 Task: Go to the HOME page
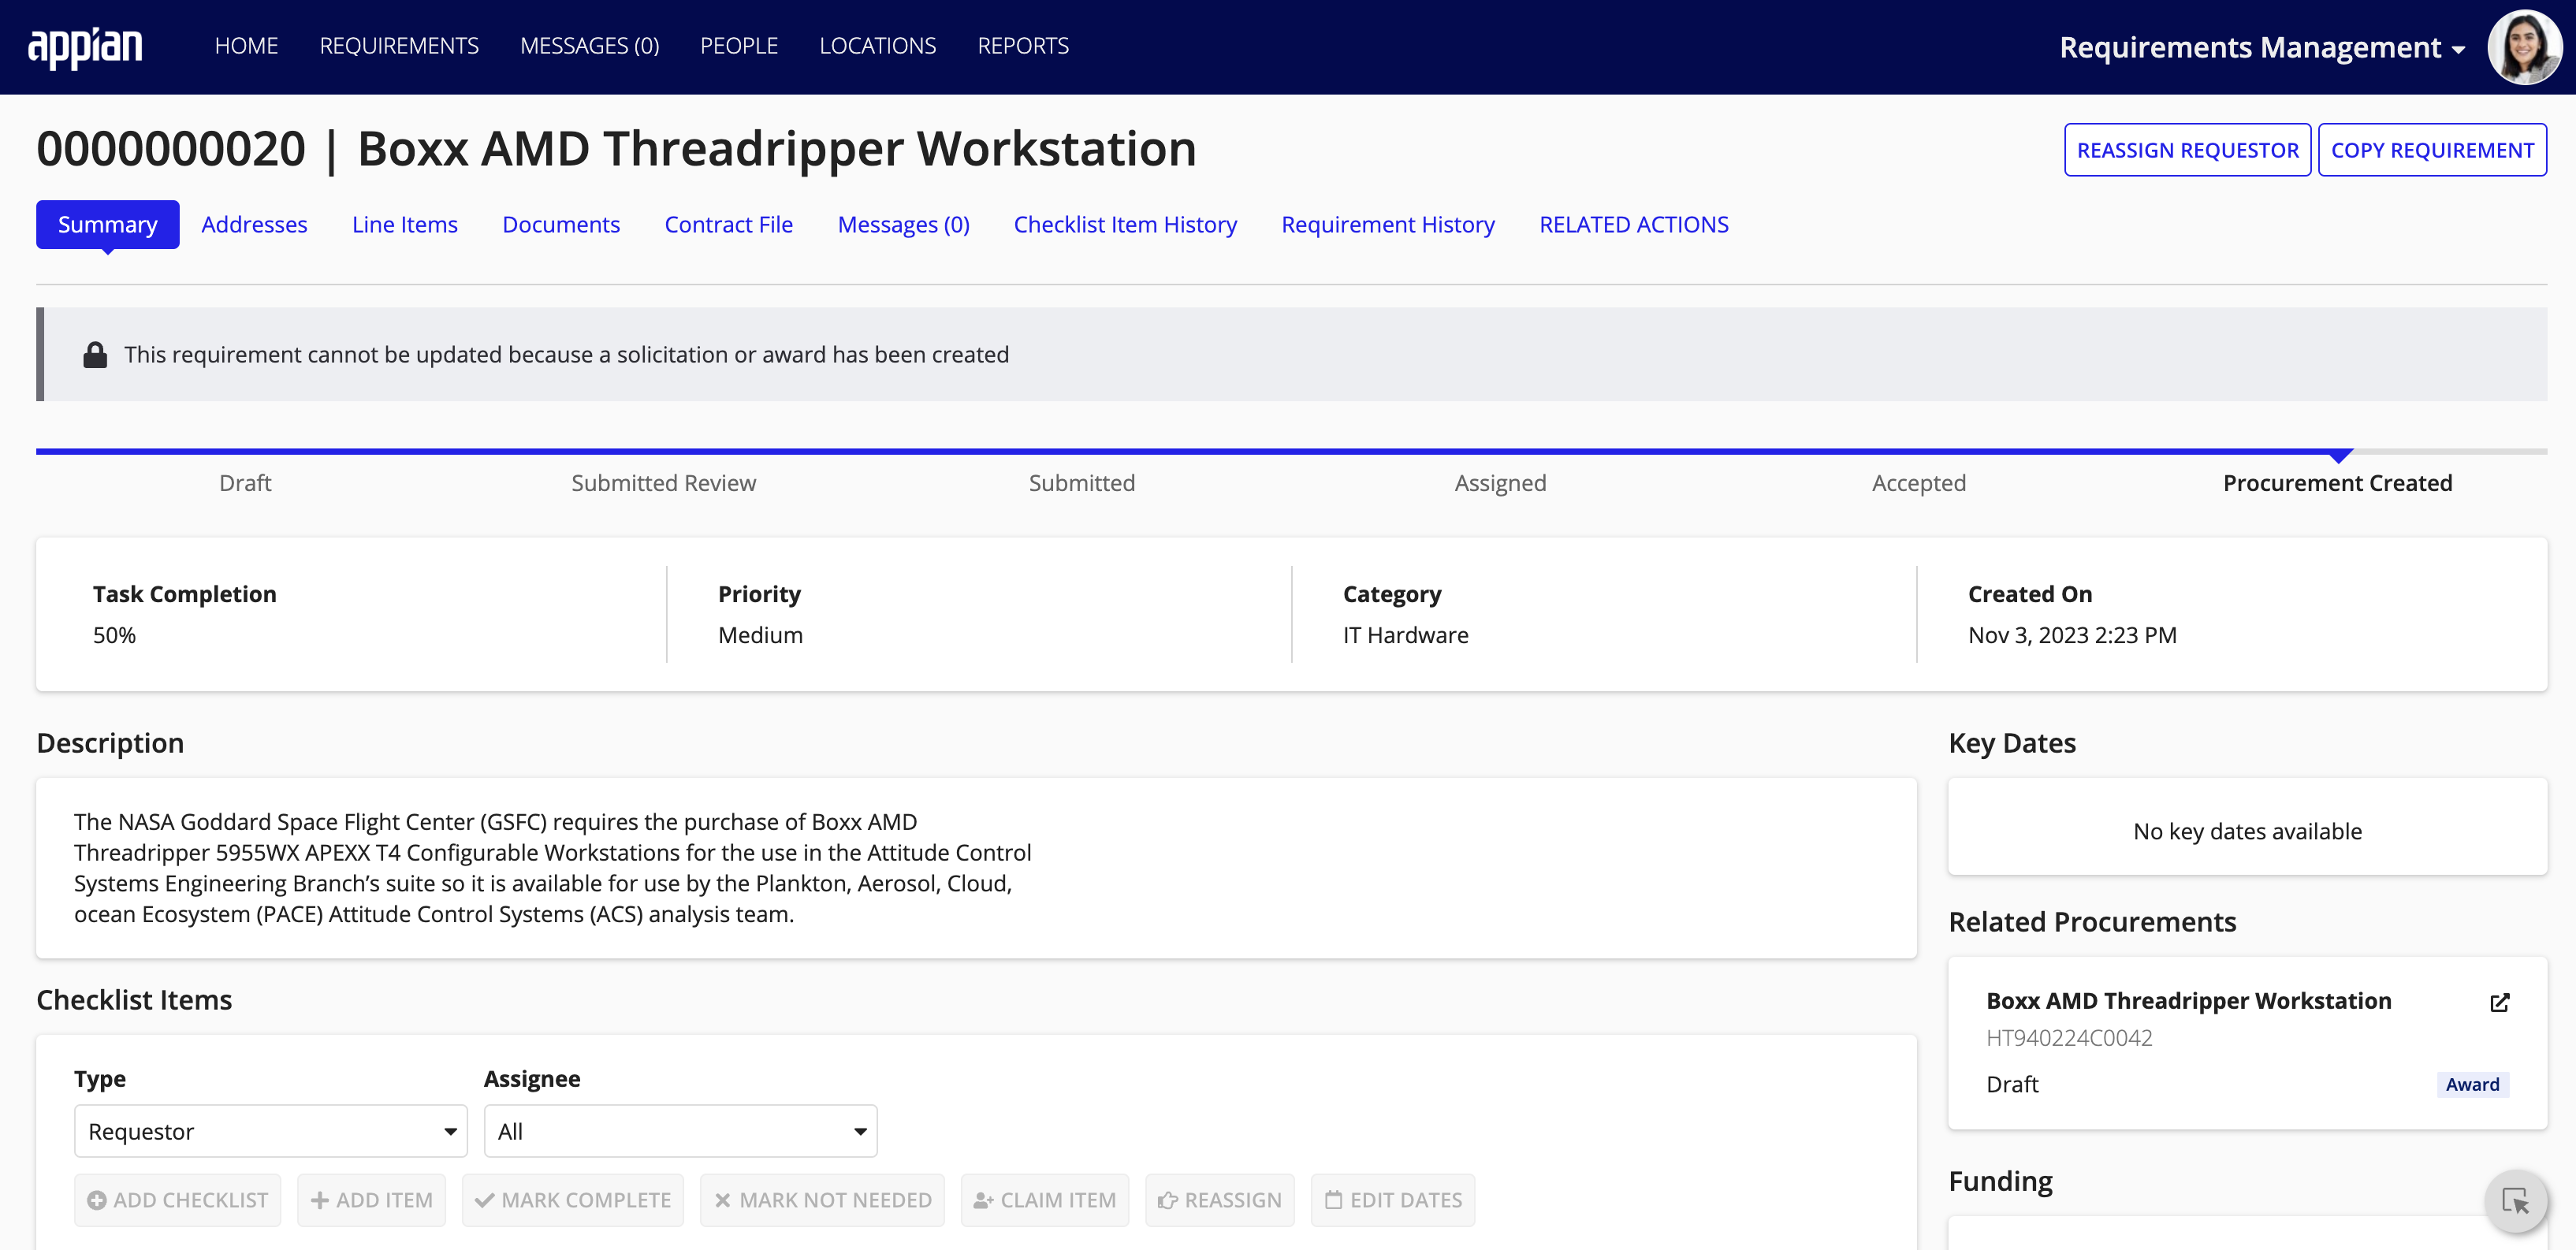(246, 46)
